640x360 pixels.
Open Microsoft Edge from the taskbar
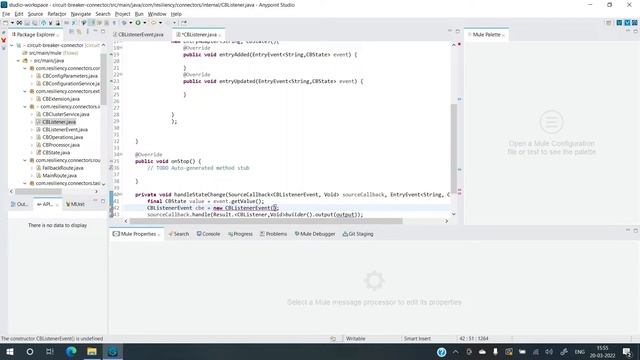(x=71, y=351)
